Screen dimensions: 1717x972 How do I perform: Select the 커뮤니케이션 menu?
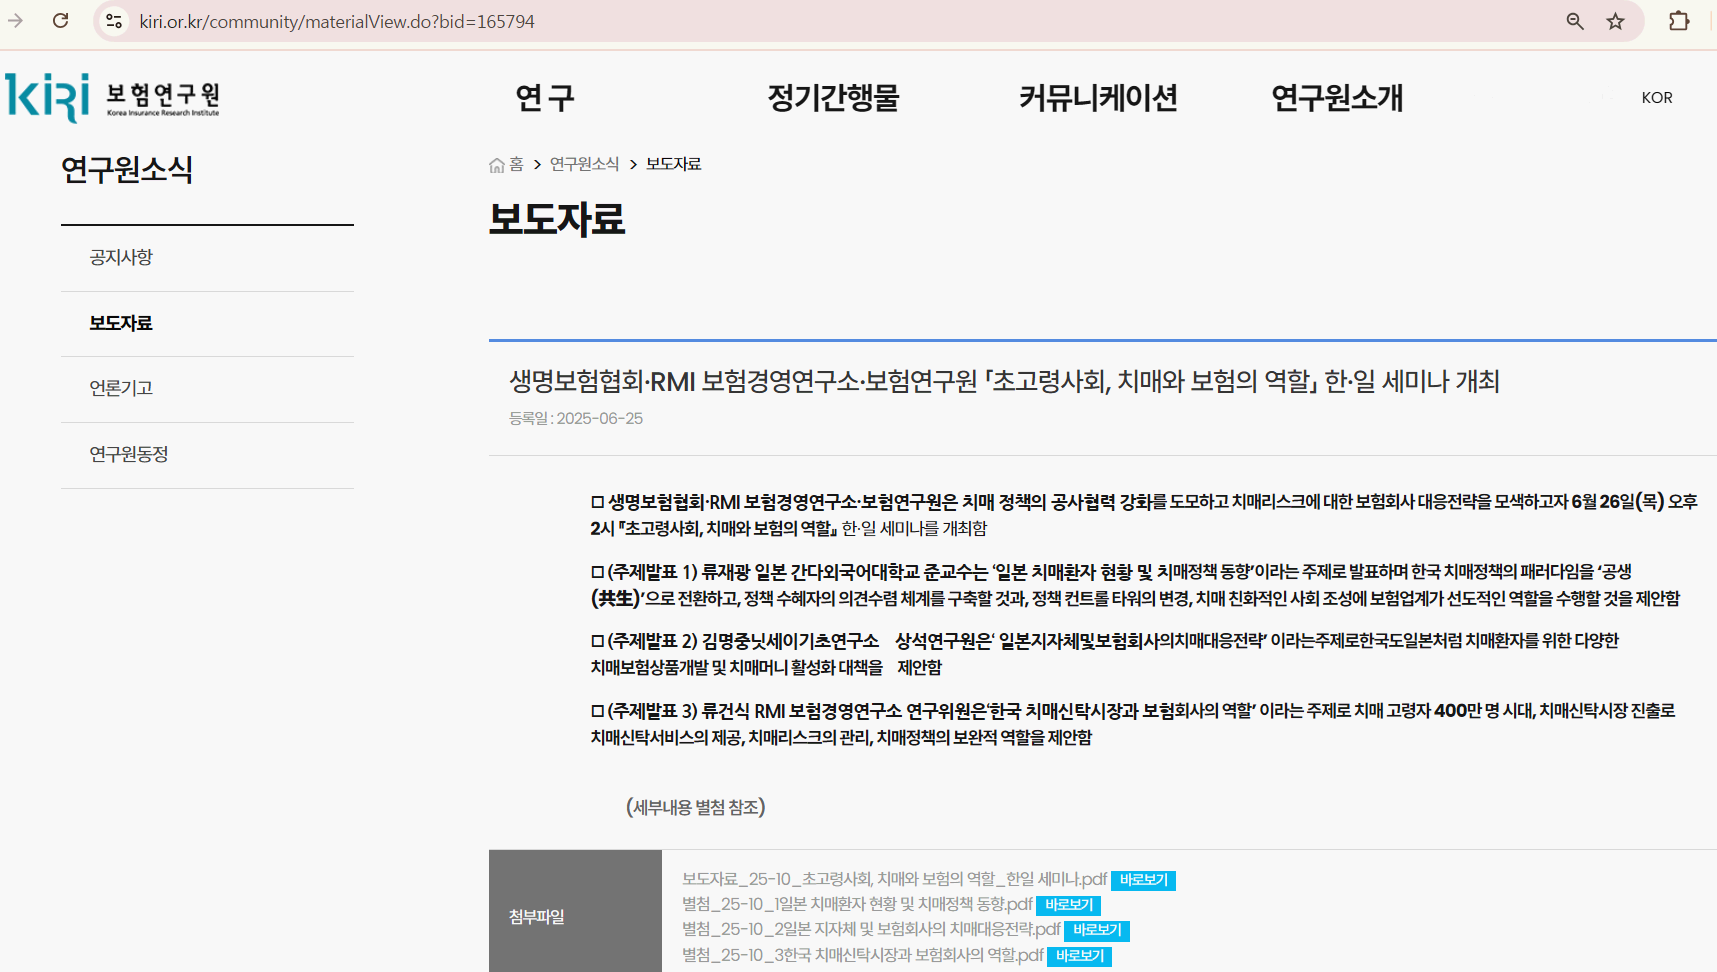point(1099,97)
